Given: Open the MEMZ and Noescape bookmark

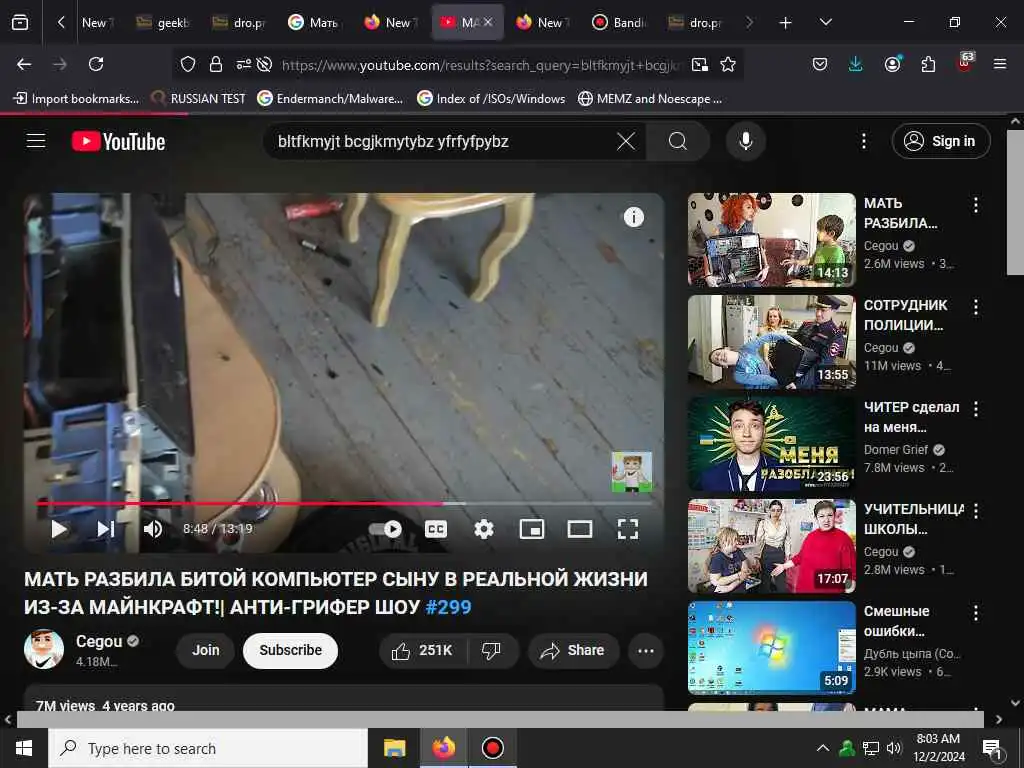Looking at the screenshot, I should (x=650, y=99).
